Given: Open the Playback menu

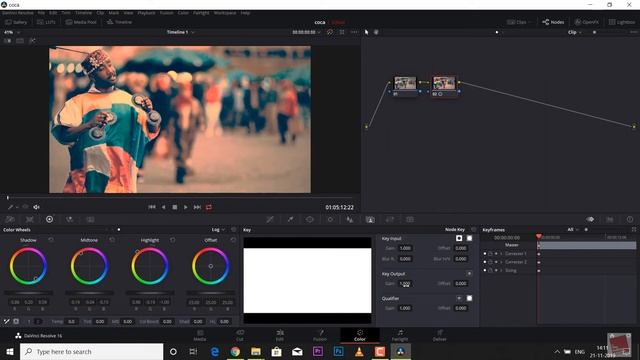Looking at the screenshot, I should point(146,13).
